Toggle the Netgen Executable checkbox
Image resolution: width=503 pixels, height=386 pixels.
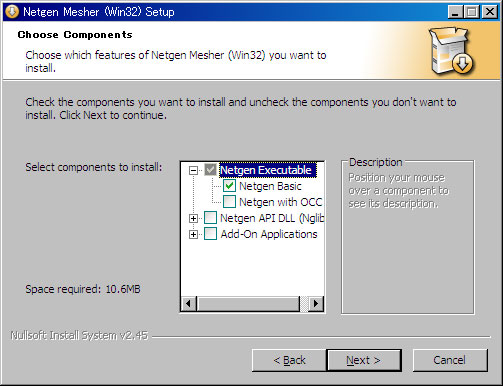tap(210, 170)
